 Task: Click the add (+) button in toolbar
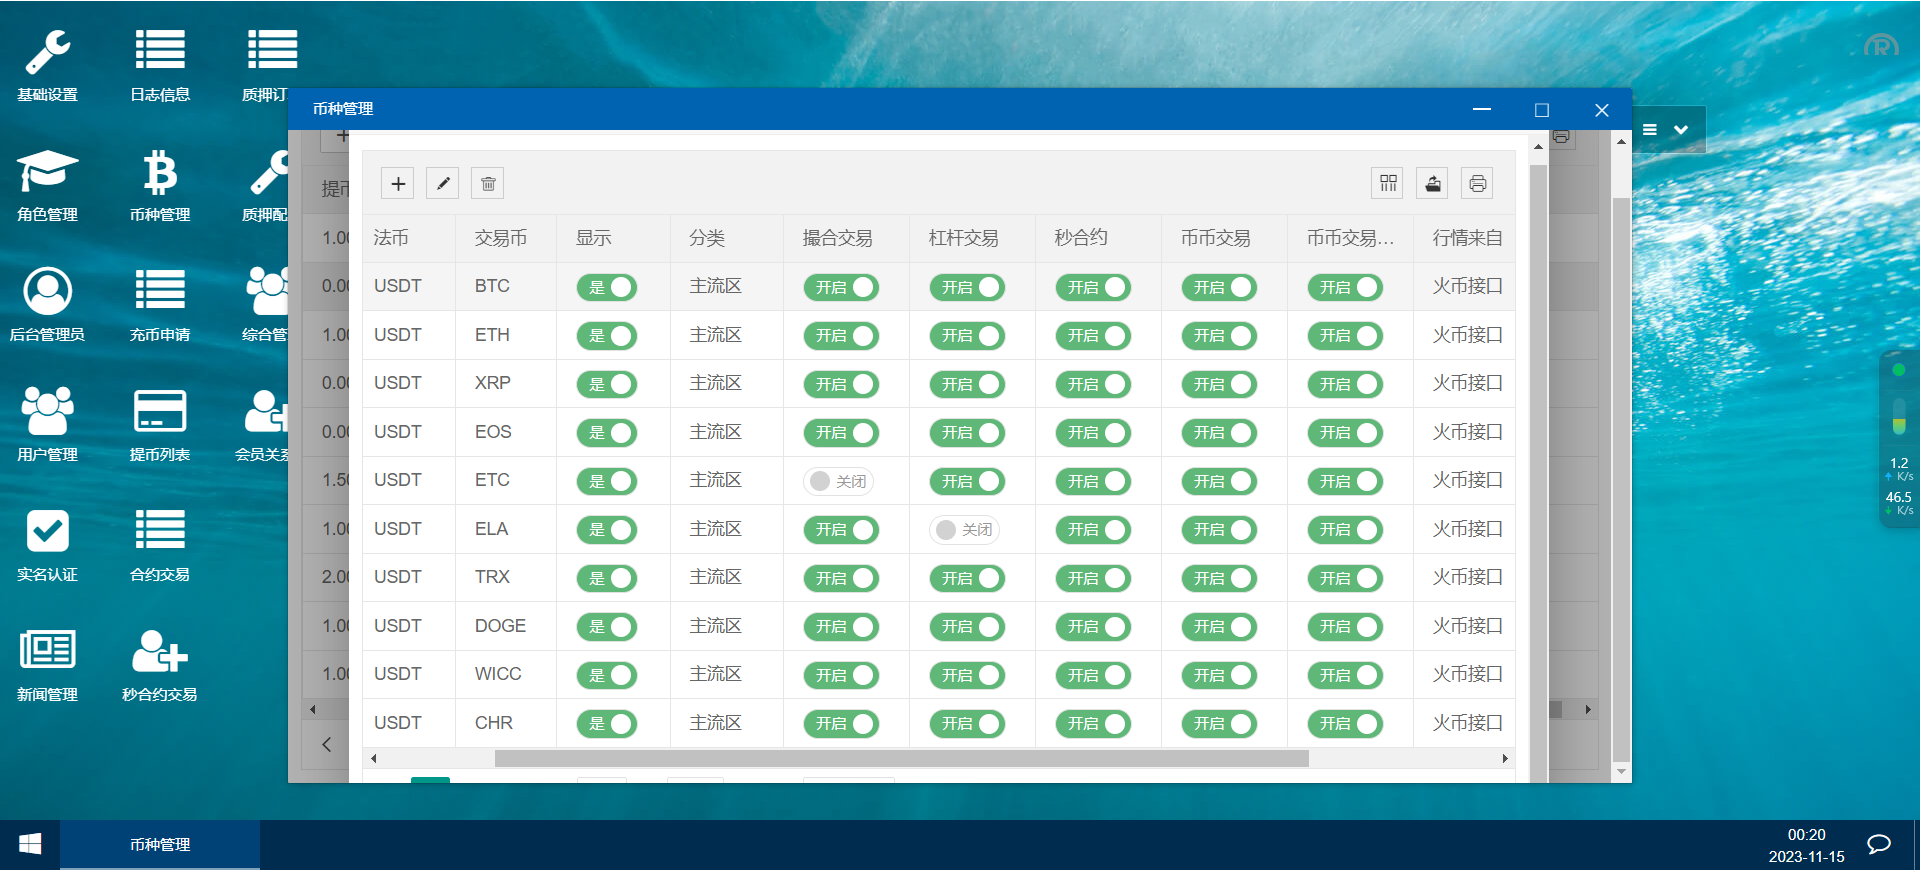click(398, 183)
